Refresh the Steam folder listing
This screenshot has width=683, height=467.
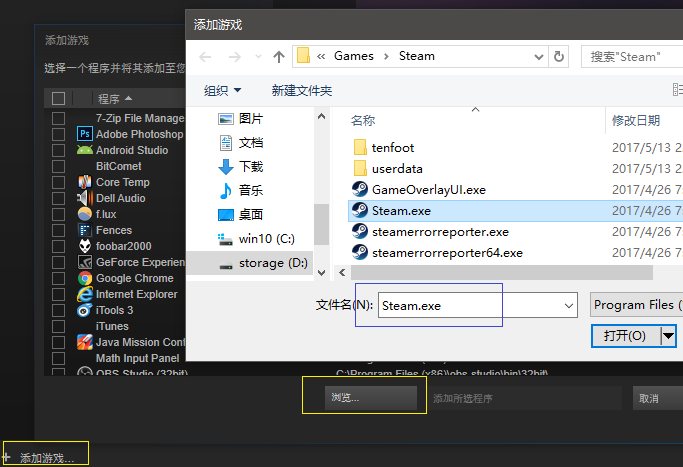(558, 57)
